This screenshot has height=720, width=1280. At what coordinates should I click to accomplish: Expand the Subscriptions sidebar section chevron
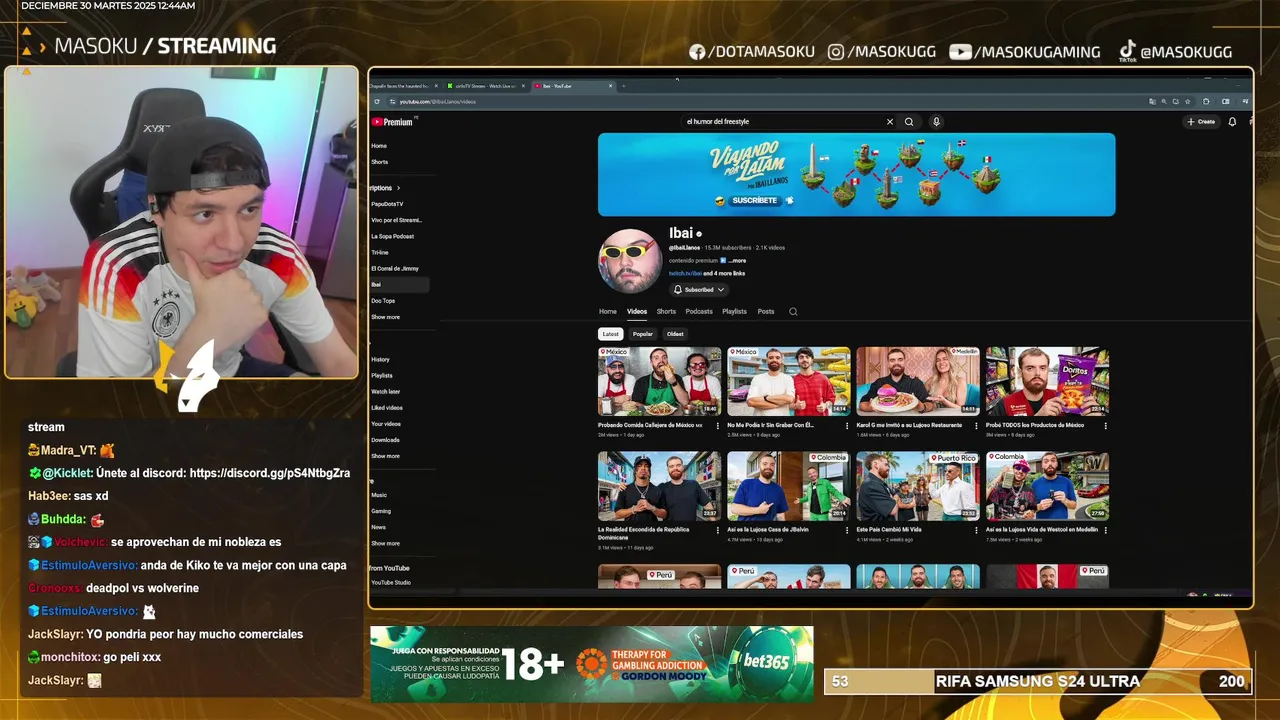click(398, 188)
